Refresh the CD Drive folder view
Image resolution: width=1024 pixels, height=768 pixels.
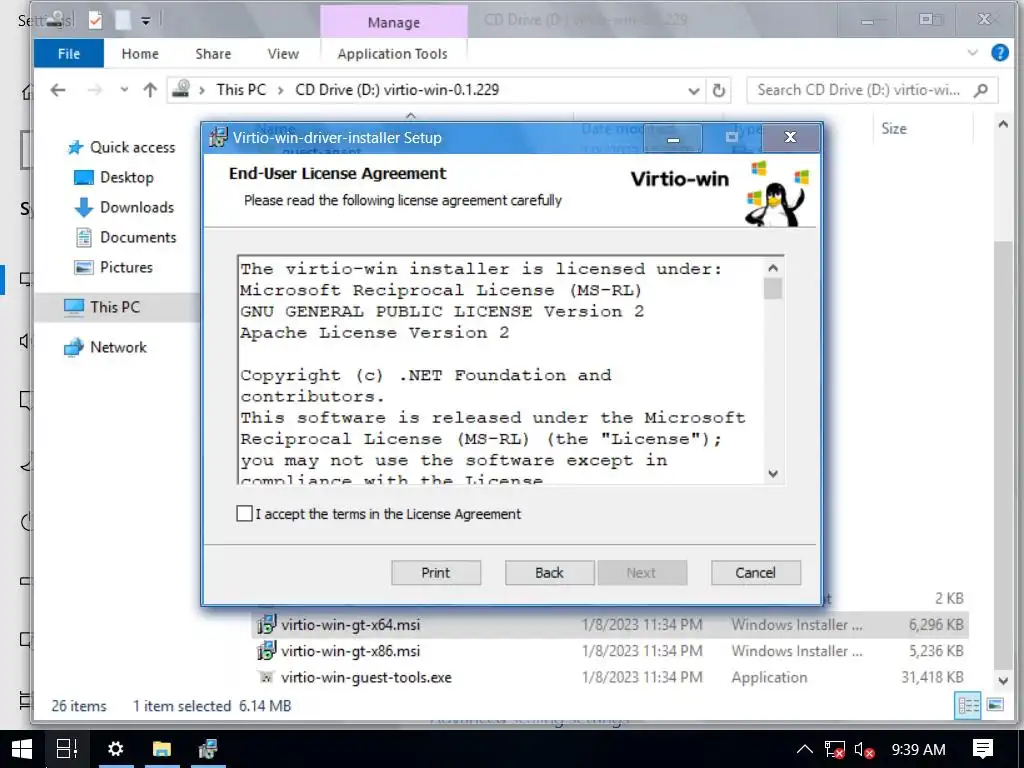click(x=719, y=91)
